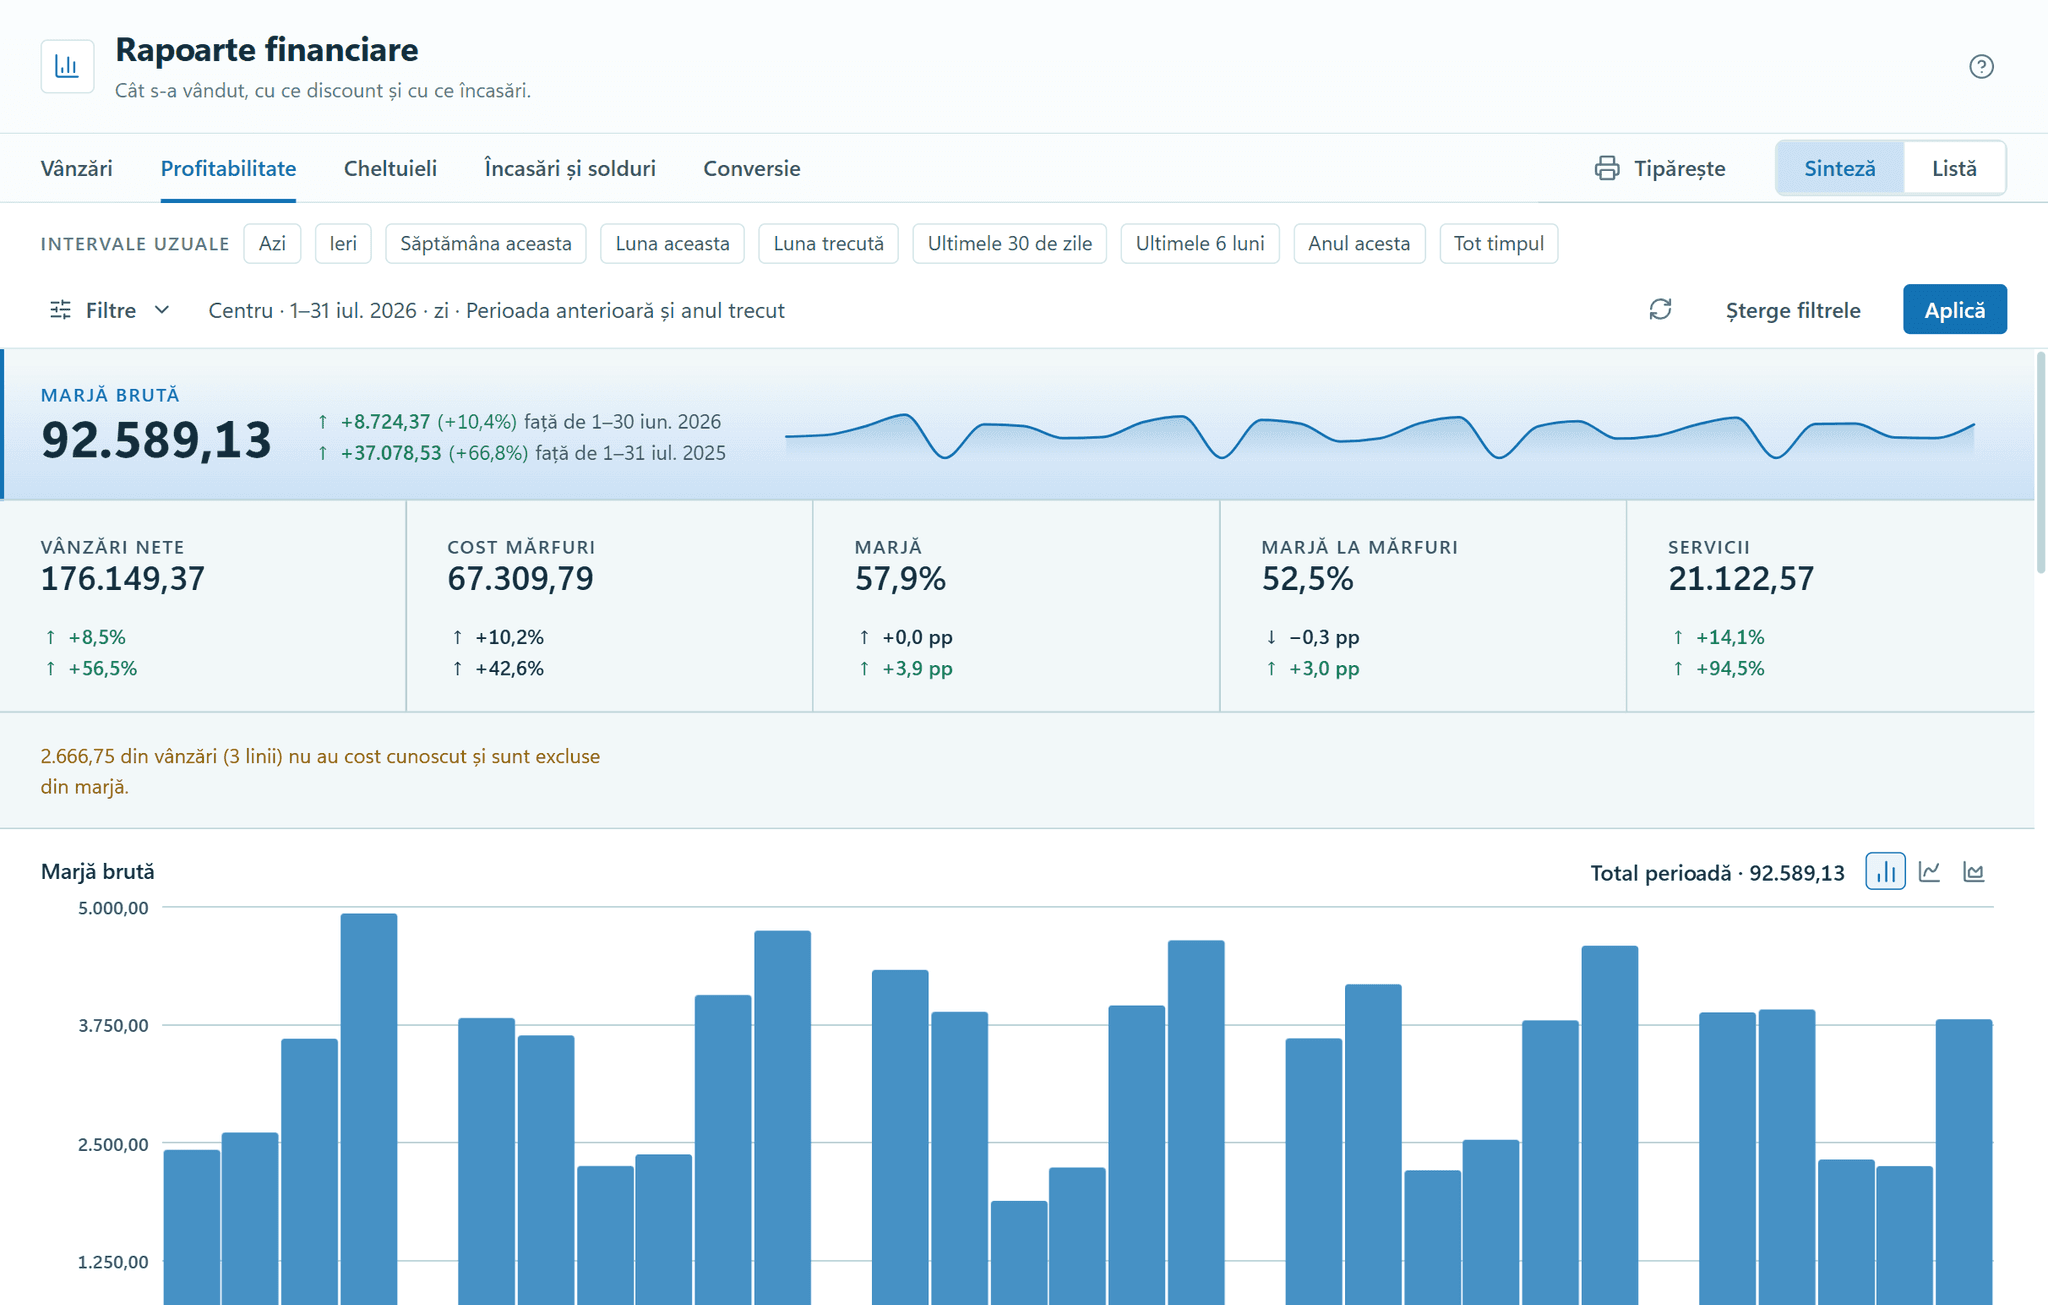
Task: Open the Încasări și solduri tab
Action: pyautogui.click(x=570, y=168)
